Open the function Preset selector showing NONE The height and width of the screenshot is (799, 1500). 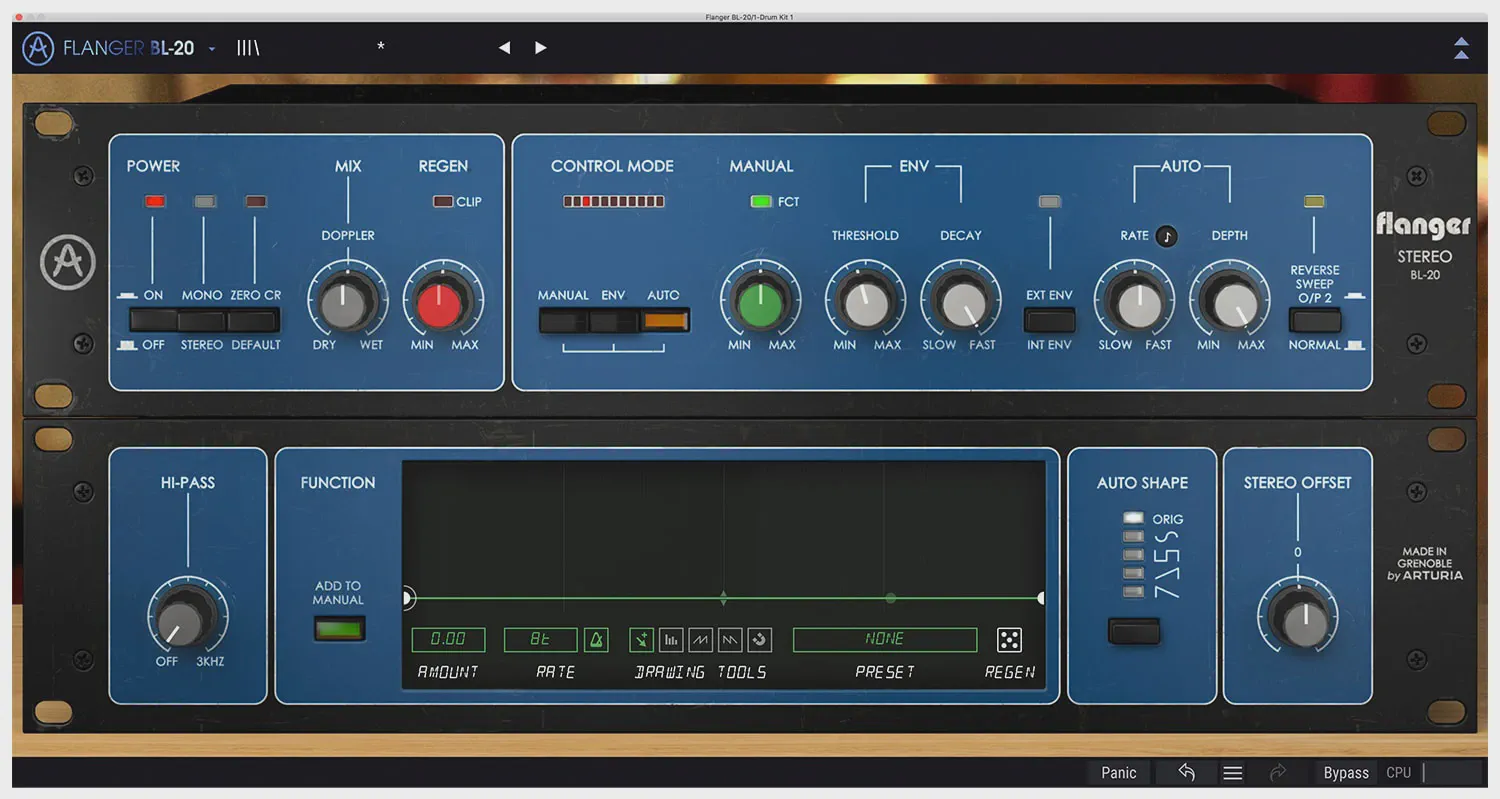884,640
